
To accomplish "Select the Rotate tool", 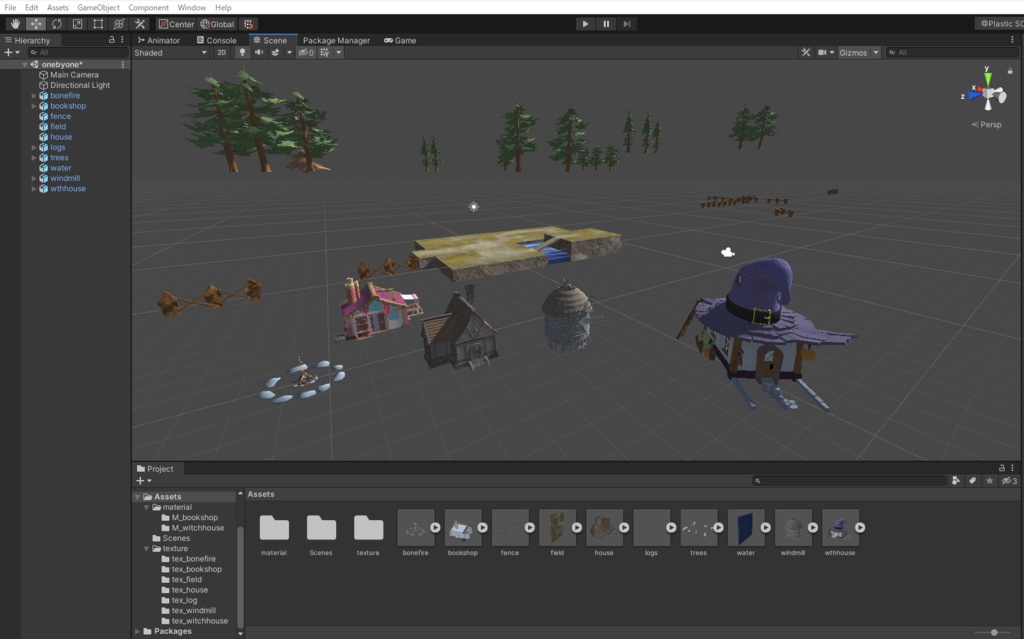I will [56, 24].
